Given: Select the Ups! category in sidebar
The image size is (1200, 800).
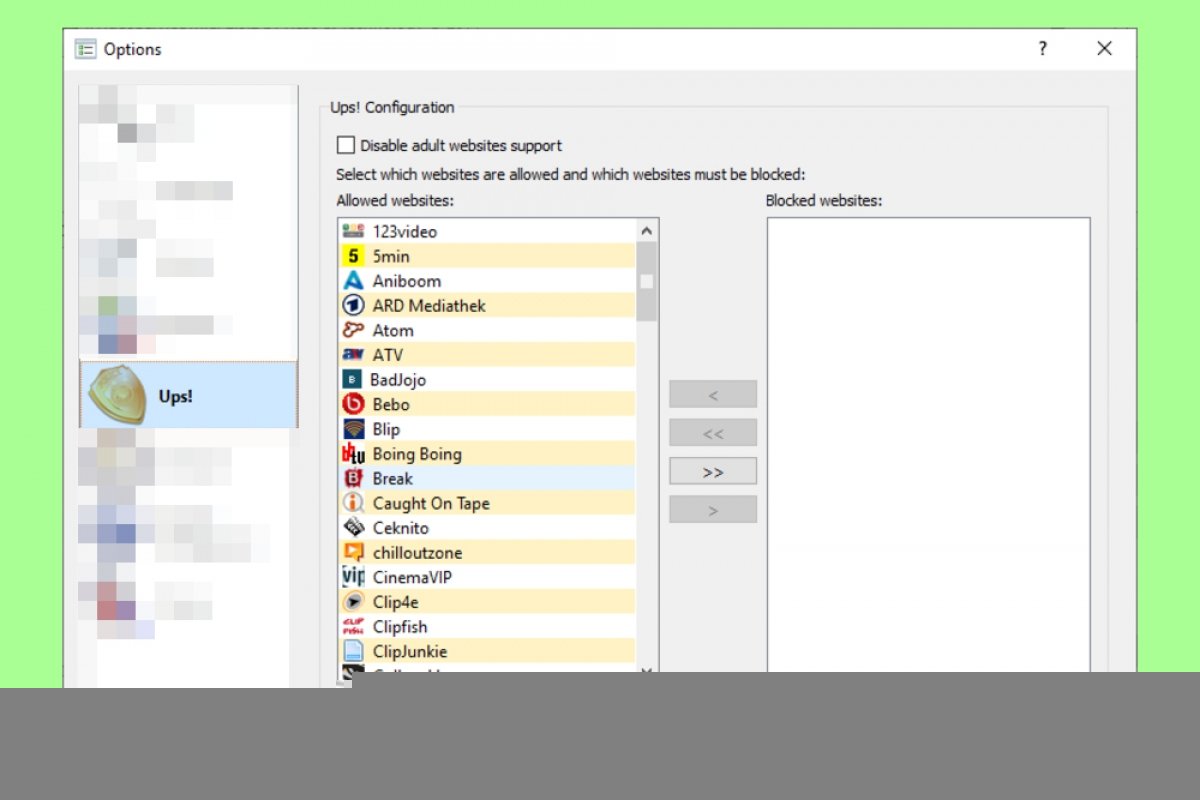Looking at the screenshot, I should [189, 395].
